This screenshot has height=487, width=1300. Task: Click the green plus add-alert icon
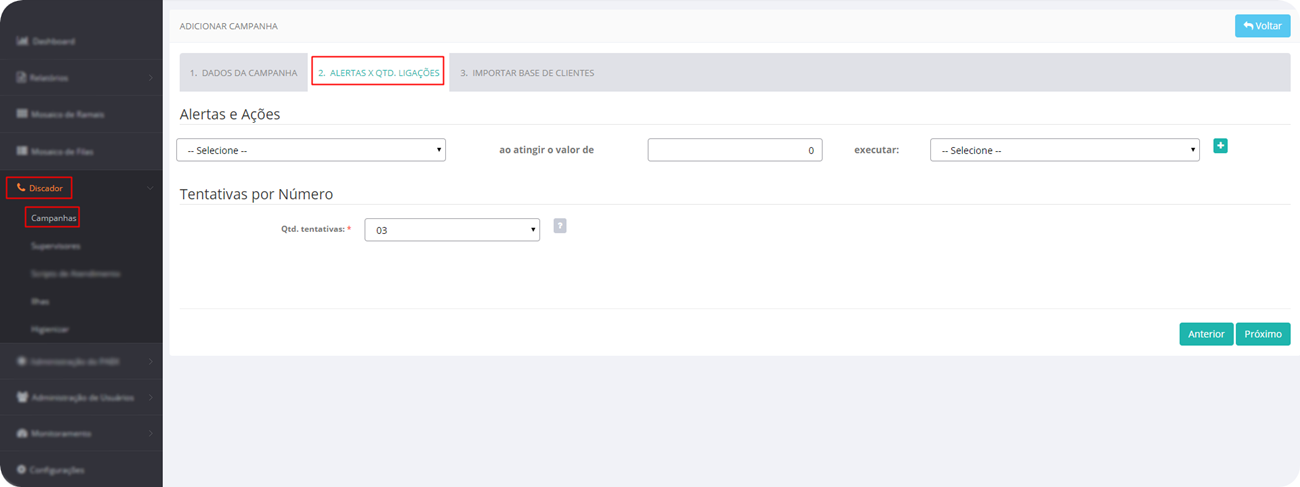point(1220,146)
